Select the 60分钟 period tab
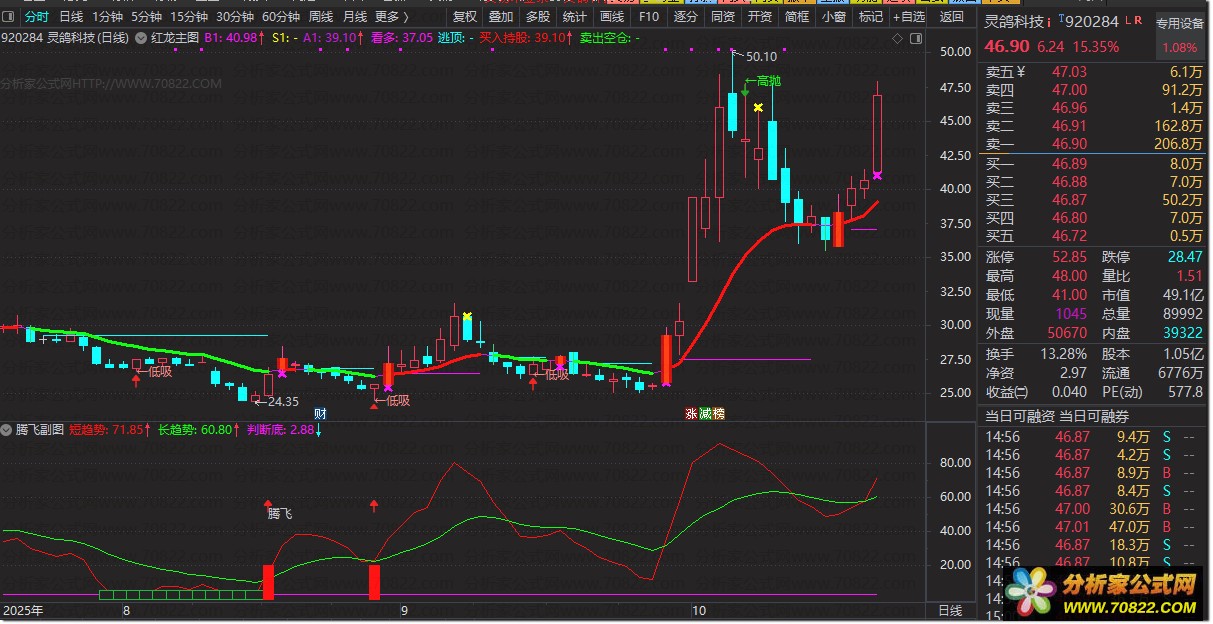This screenshot has width=1213, height=624. point(280,17)
